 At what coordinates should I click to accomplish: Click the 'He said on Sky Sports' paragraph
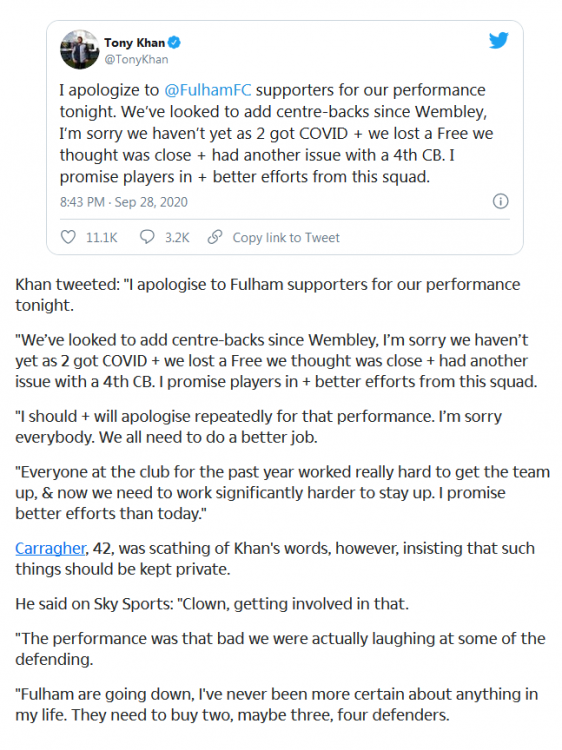point(212,604)
